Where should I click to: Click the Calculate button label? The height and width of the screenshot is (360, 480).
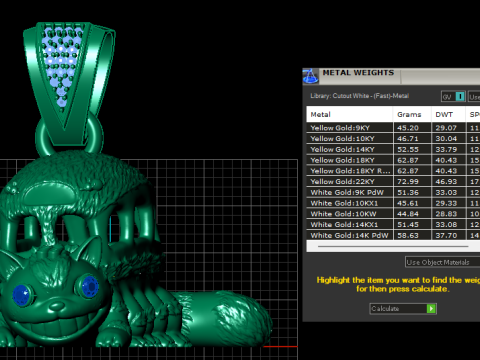385,309
